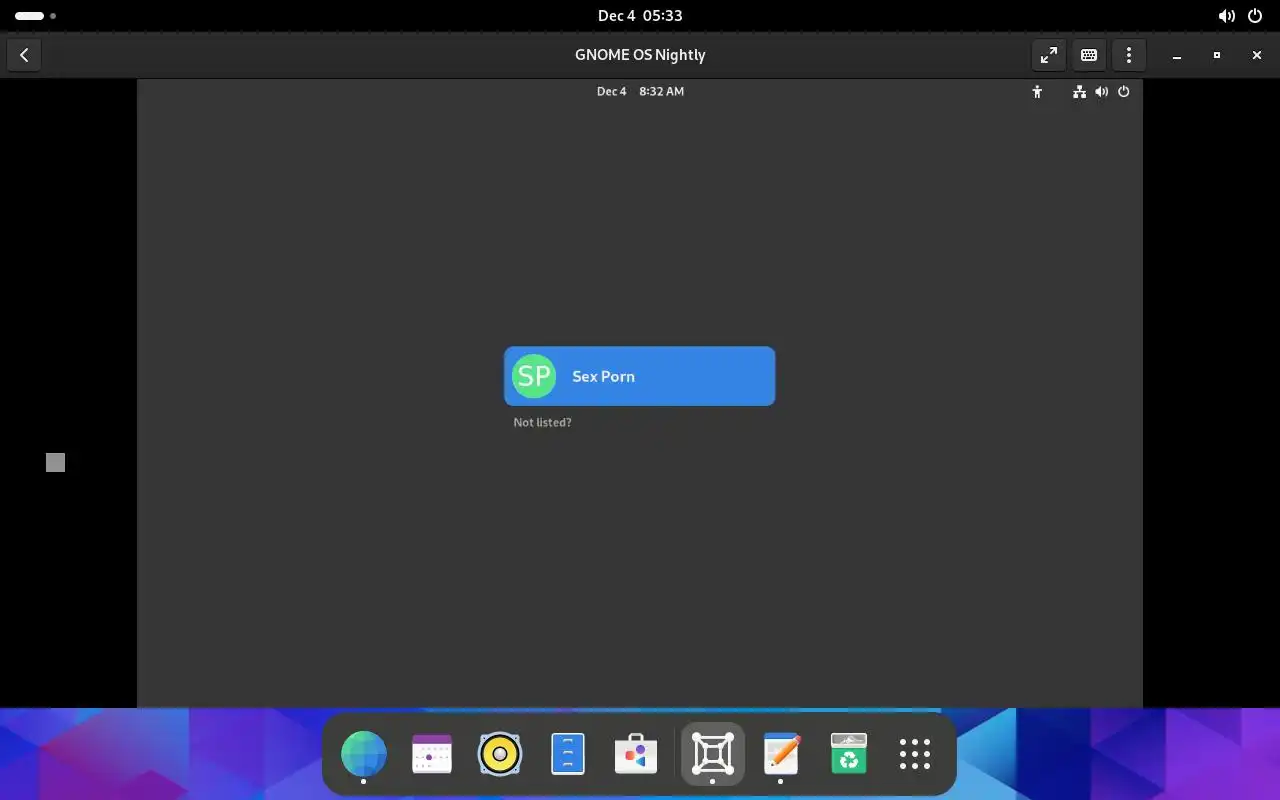Screen dimensions: 1280x800
Task: Select the user account entry on login screen
Action: (639, 376)
